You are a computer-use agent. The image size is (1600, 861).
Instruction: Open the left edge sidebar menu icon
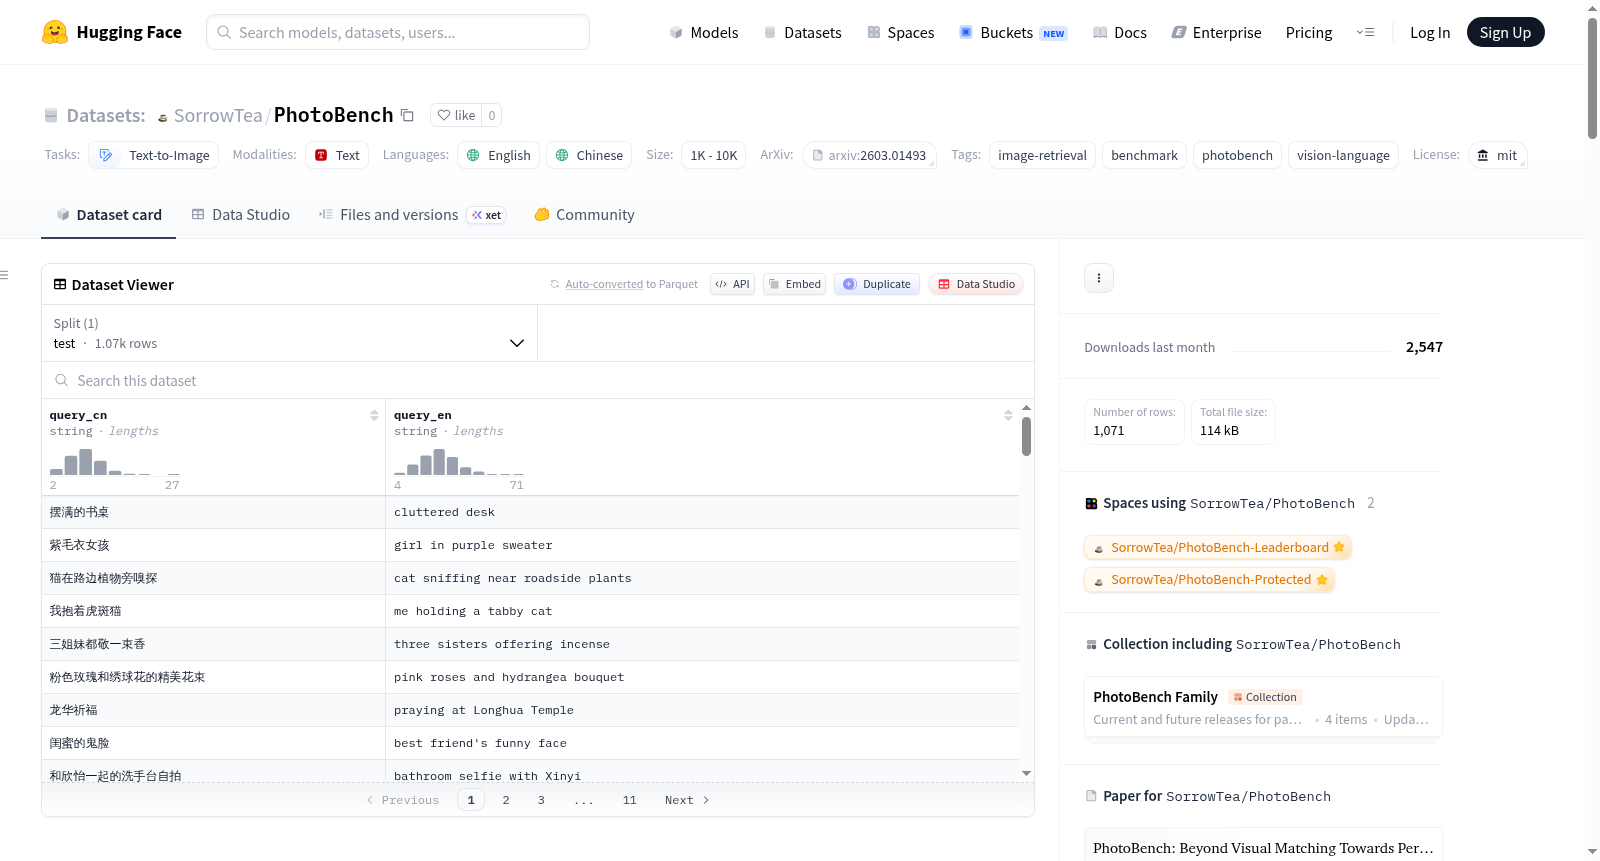click(4, 275)
